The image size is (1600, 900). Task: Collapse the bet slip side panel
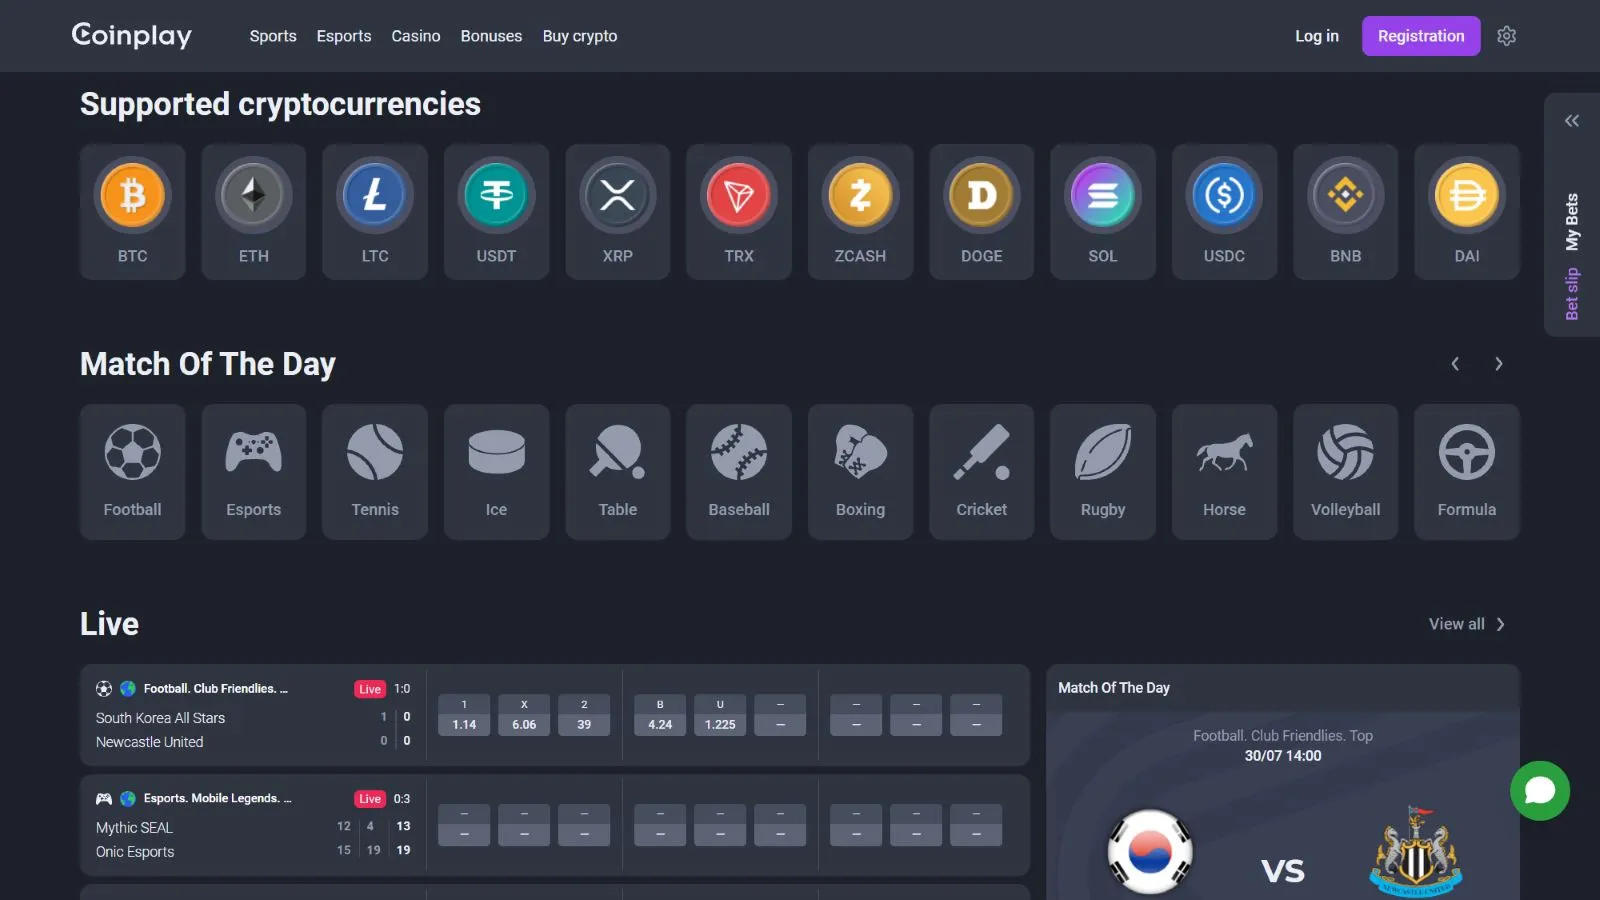1572,121
